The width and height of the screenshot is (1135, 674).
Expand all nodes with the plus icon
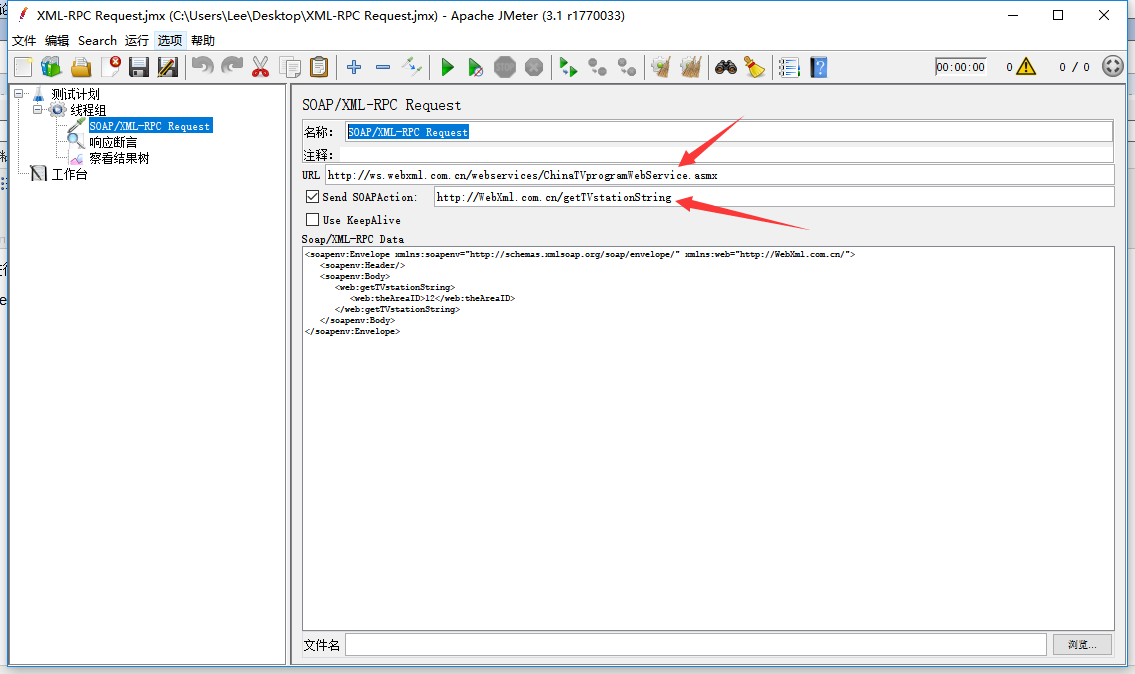[353, 67]
